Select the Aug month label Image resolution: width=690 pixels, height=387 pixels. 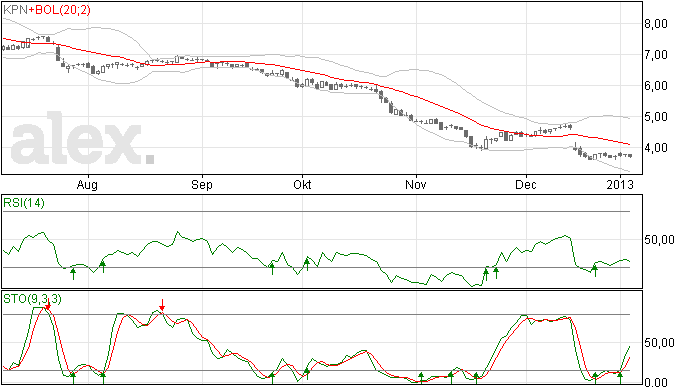click(x=87, y=184)
